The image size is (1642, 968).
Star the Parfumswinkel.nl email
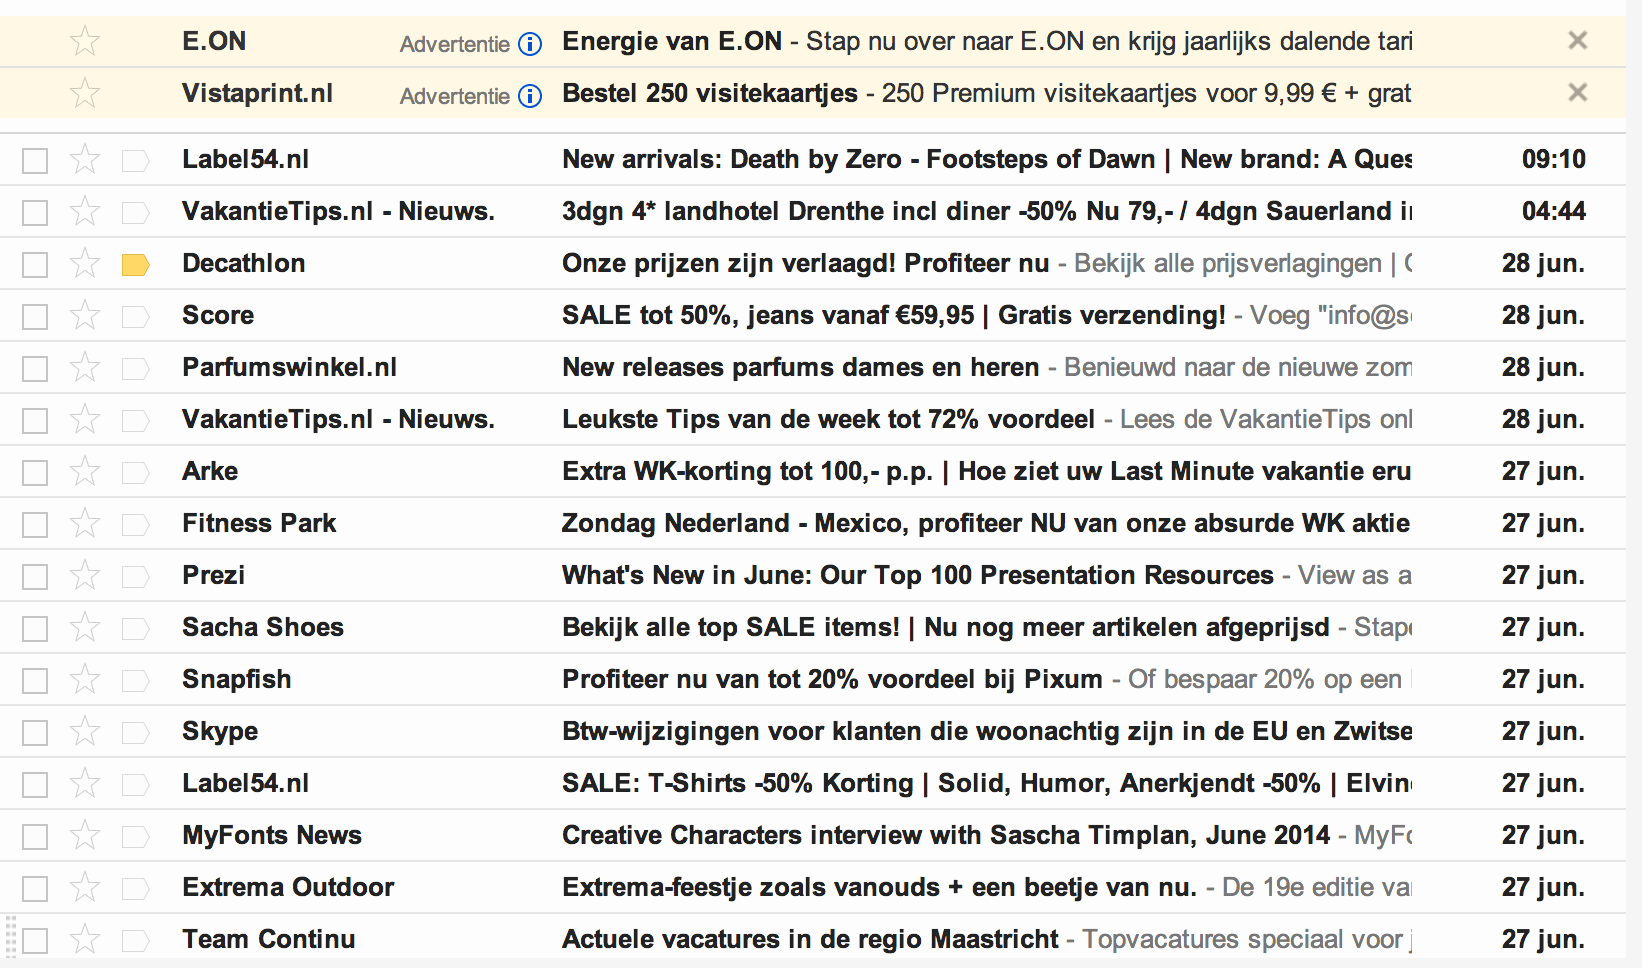(85, 367)
